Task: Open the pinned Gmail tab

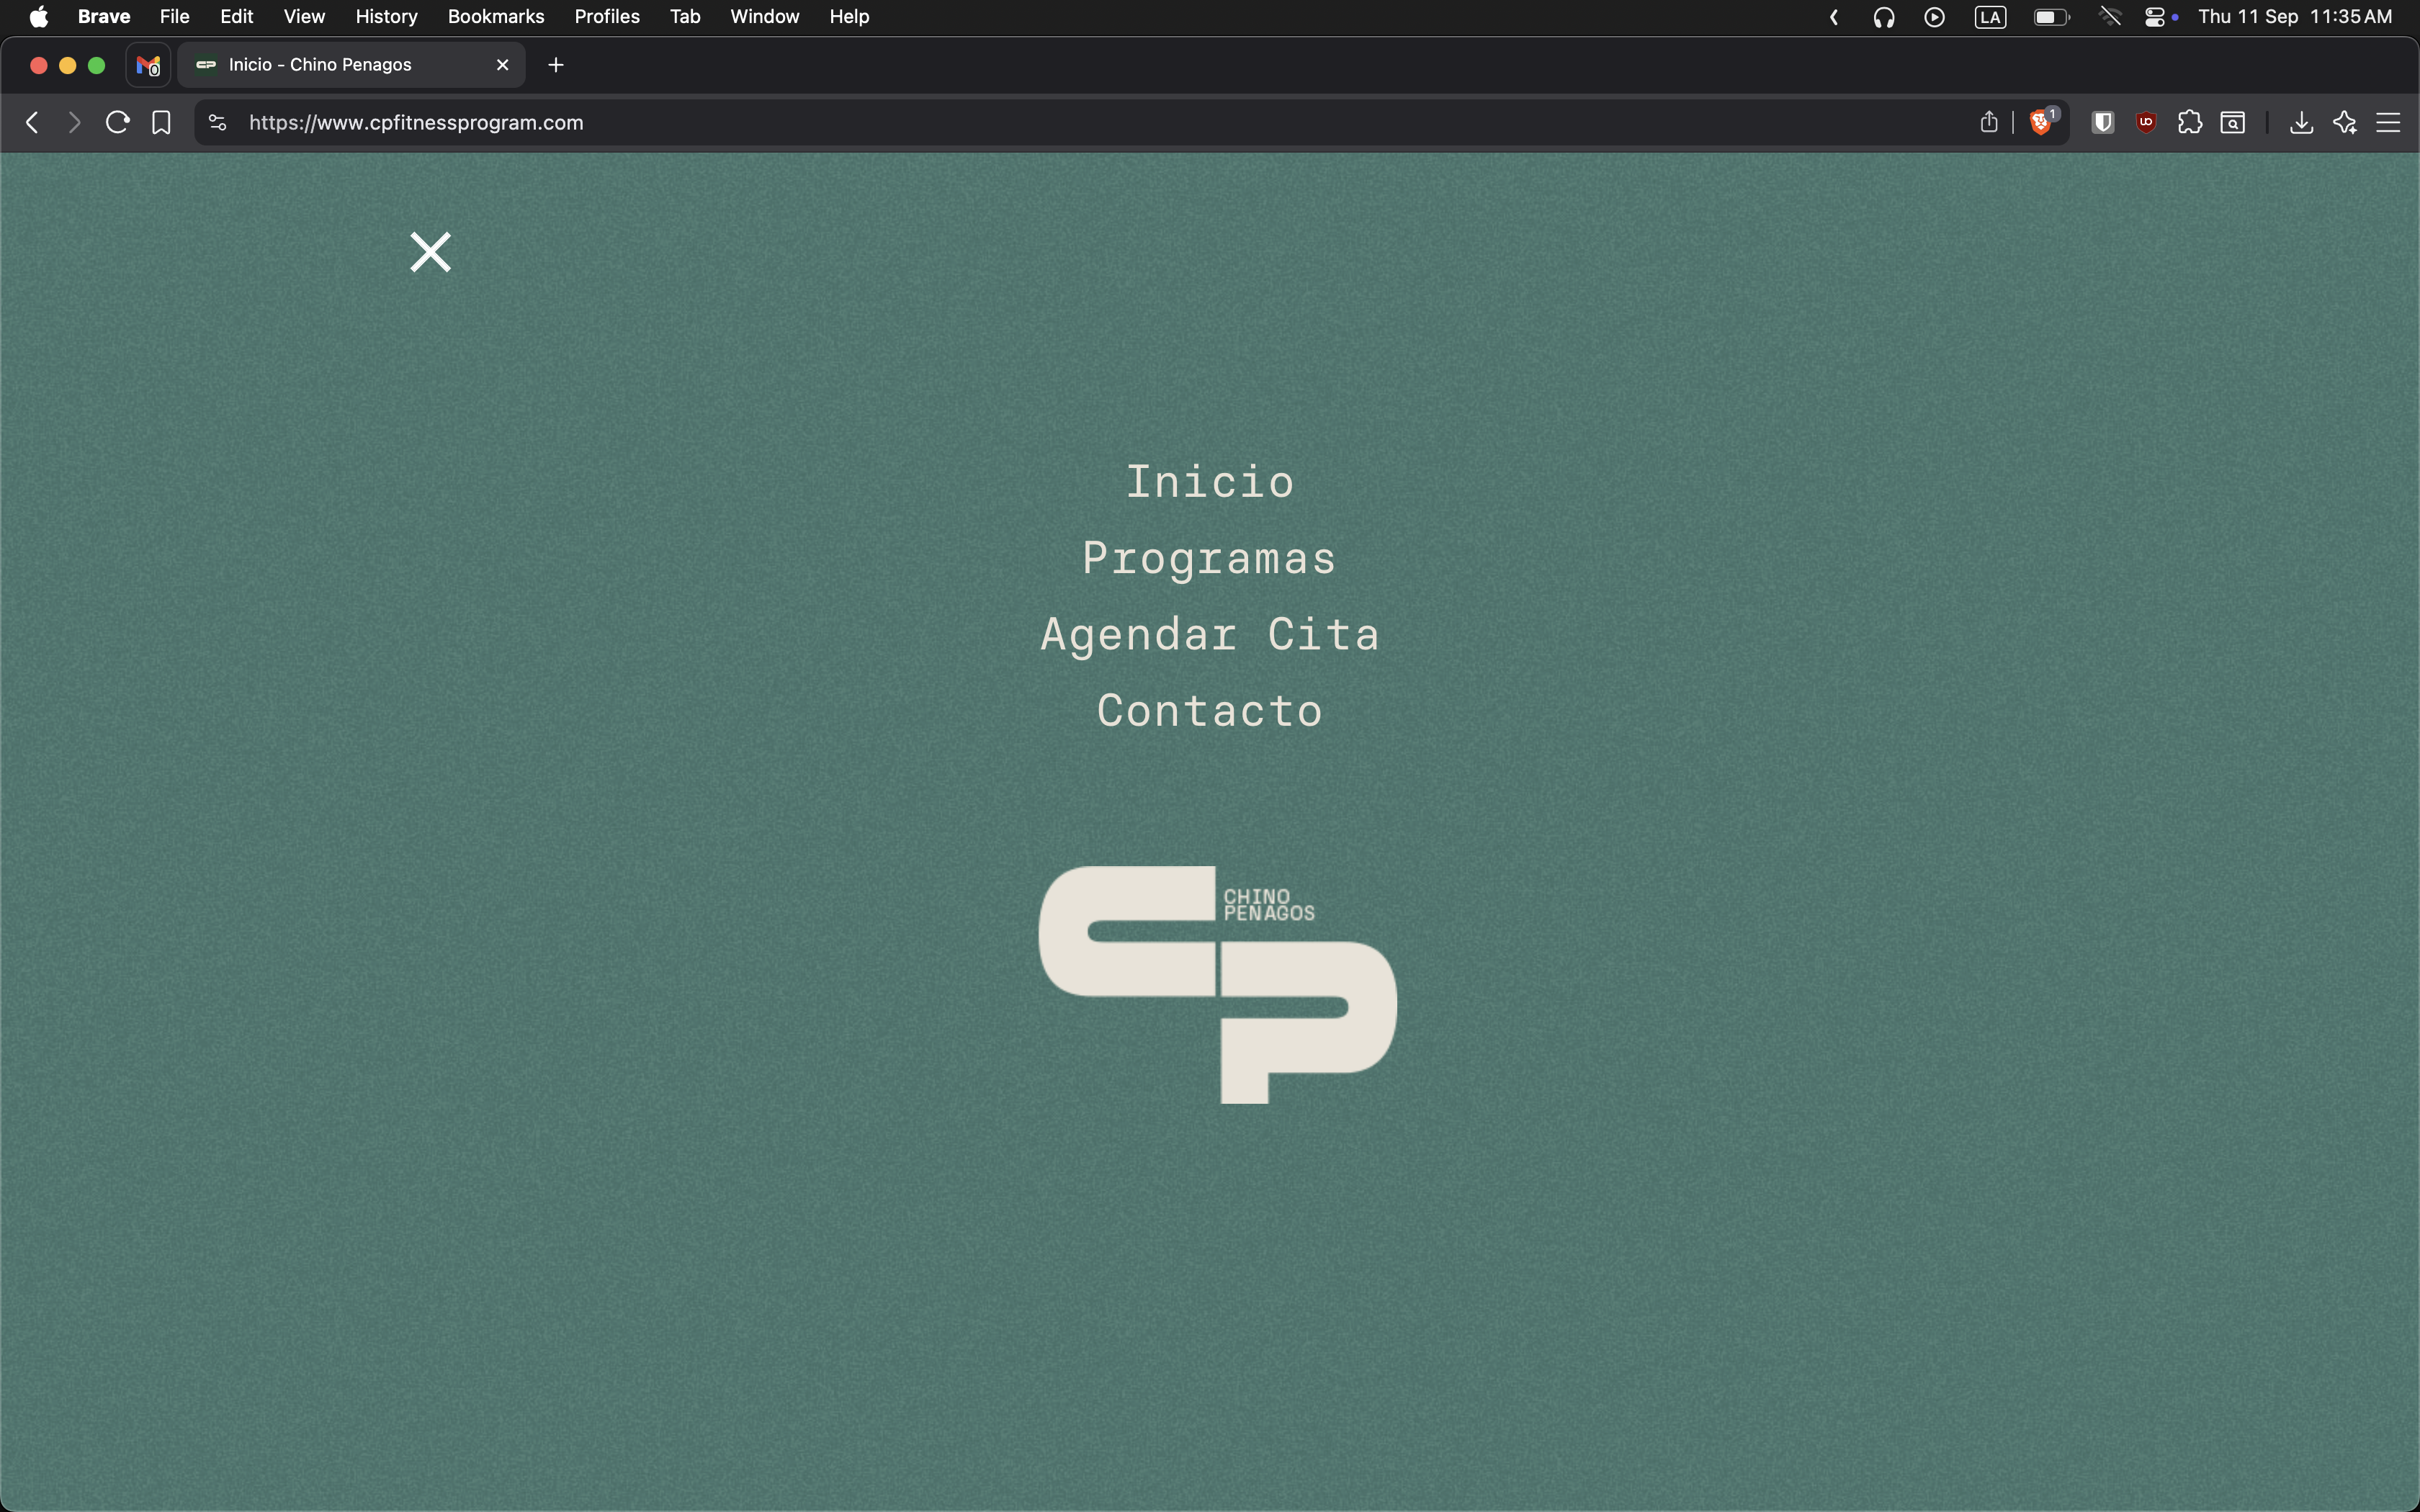Action: click(x=148, y=65)
